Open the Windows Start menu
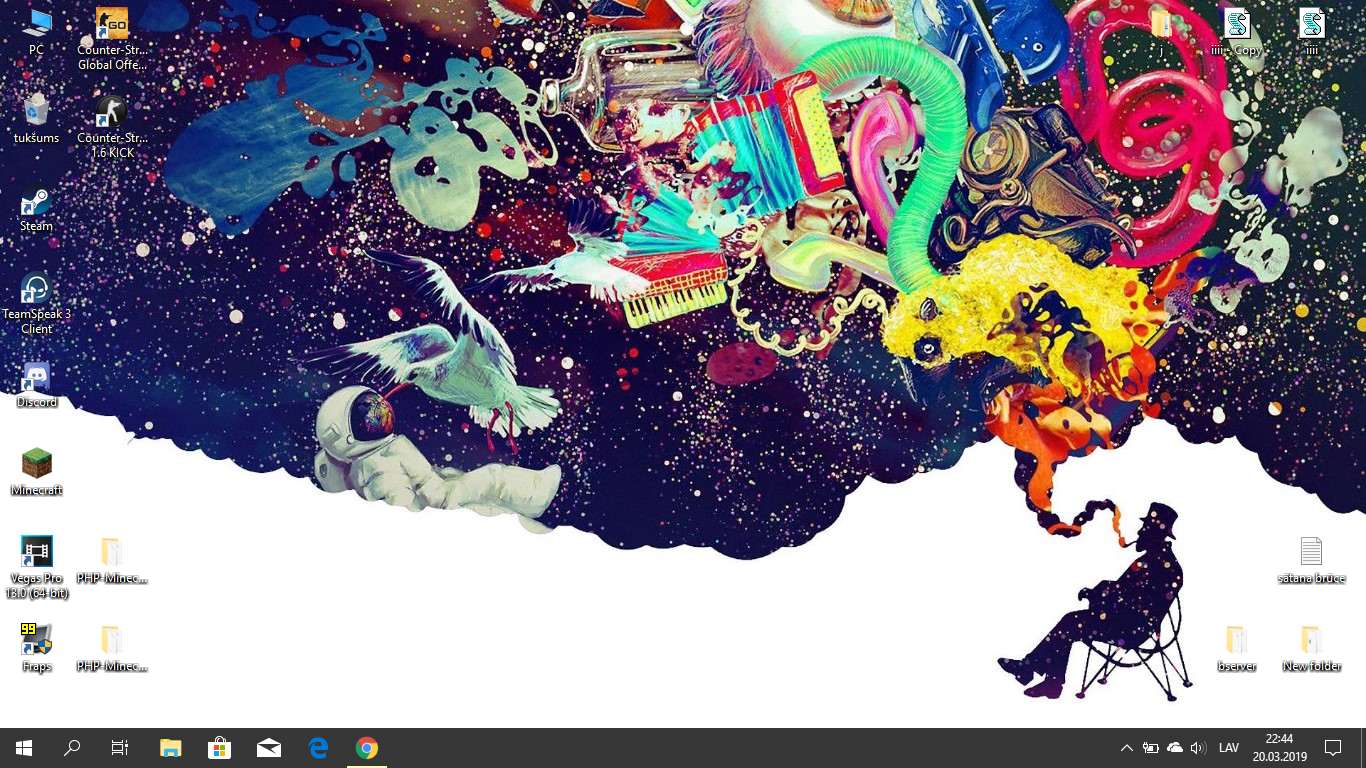1366x768 pixels. click(x=24, y=748)
